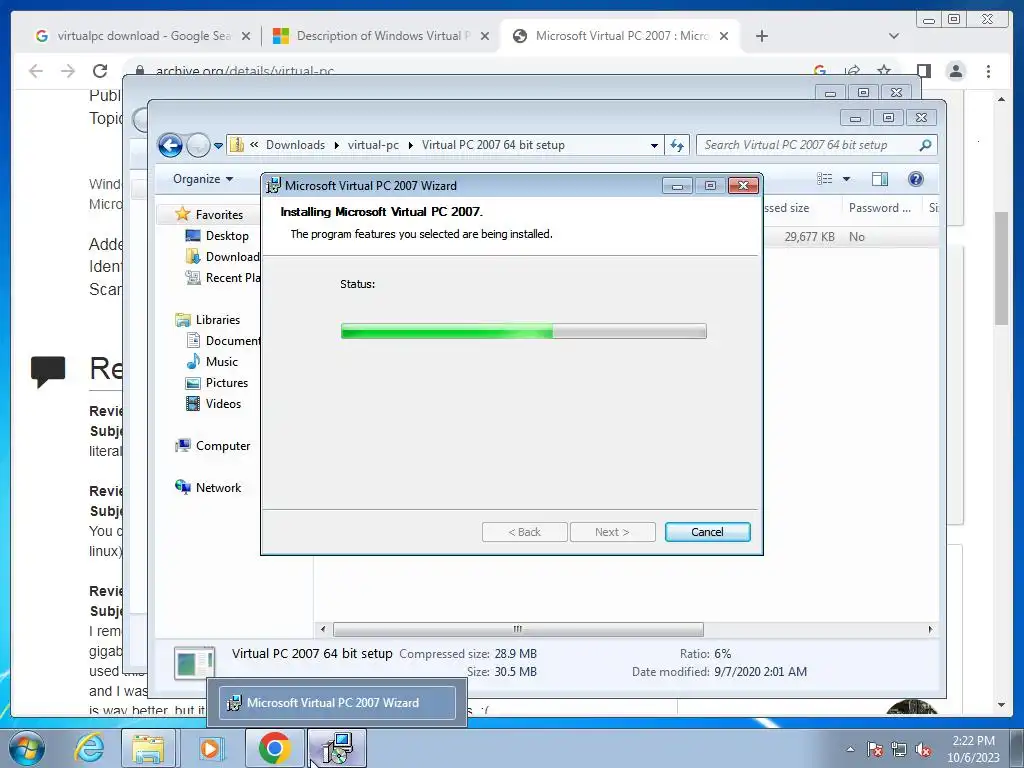Open Explorer help question mark icon
The image size is (1024, 768).
tap(916, 179)
